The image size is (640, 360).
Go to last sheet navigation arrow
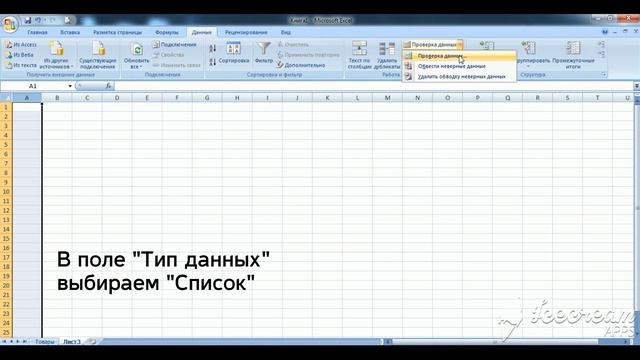(24, 341)
